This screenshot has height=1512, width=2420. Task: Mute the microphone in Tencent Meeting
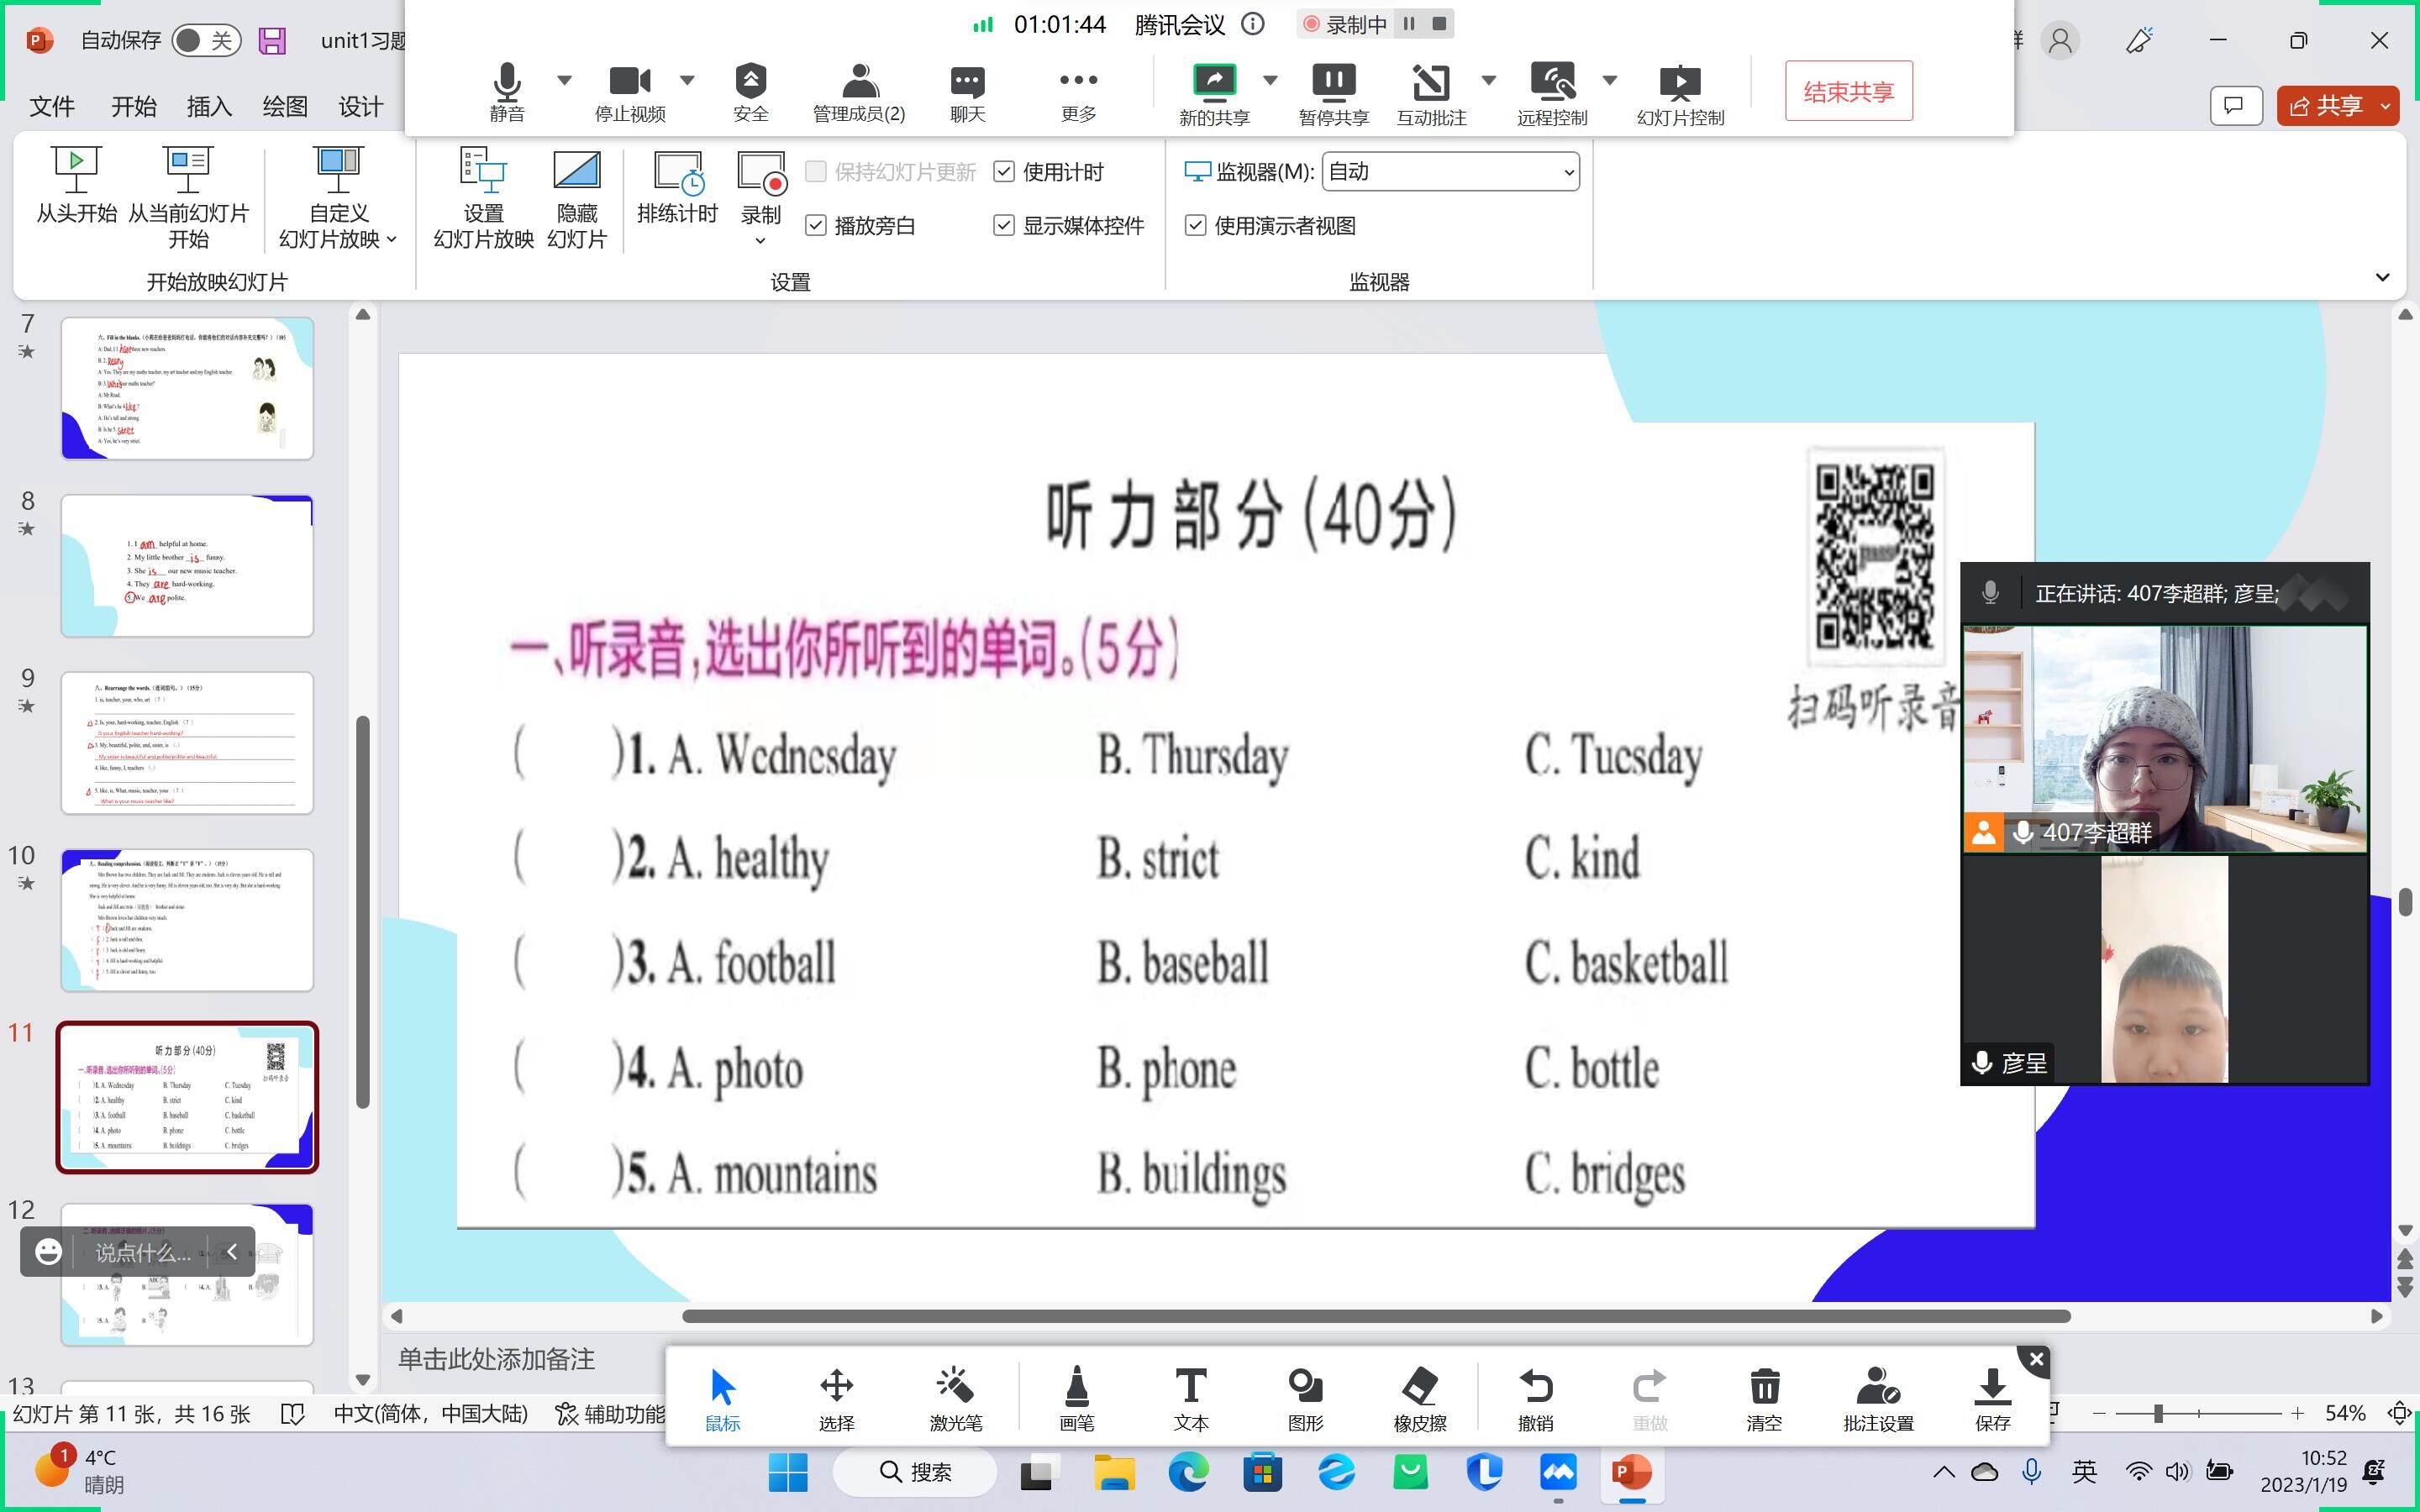tap(507, 93)
